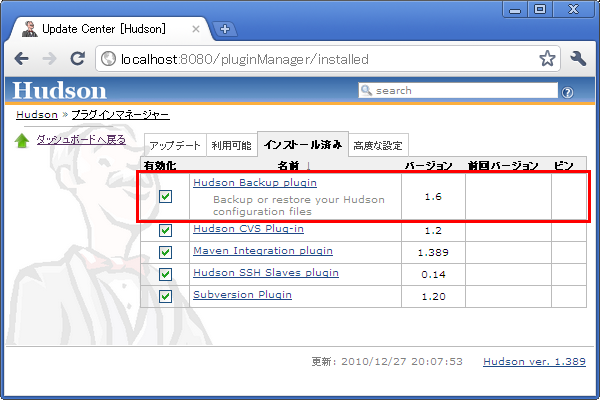Click the version 1.20 cell

433,297
